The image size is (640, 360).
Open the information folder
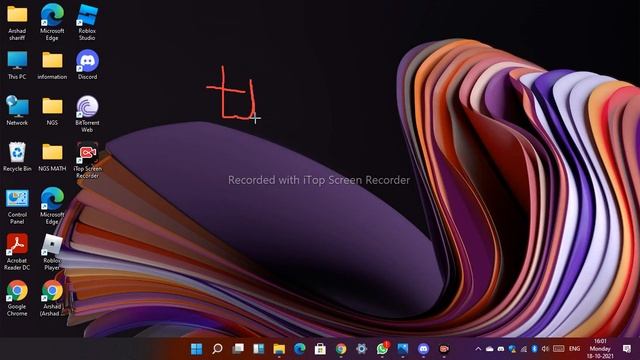tap(52, 65)
